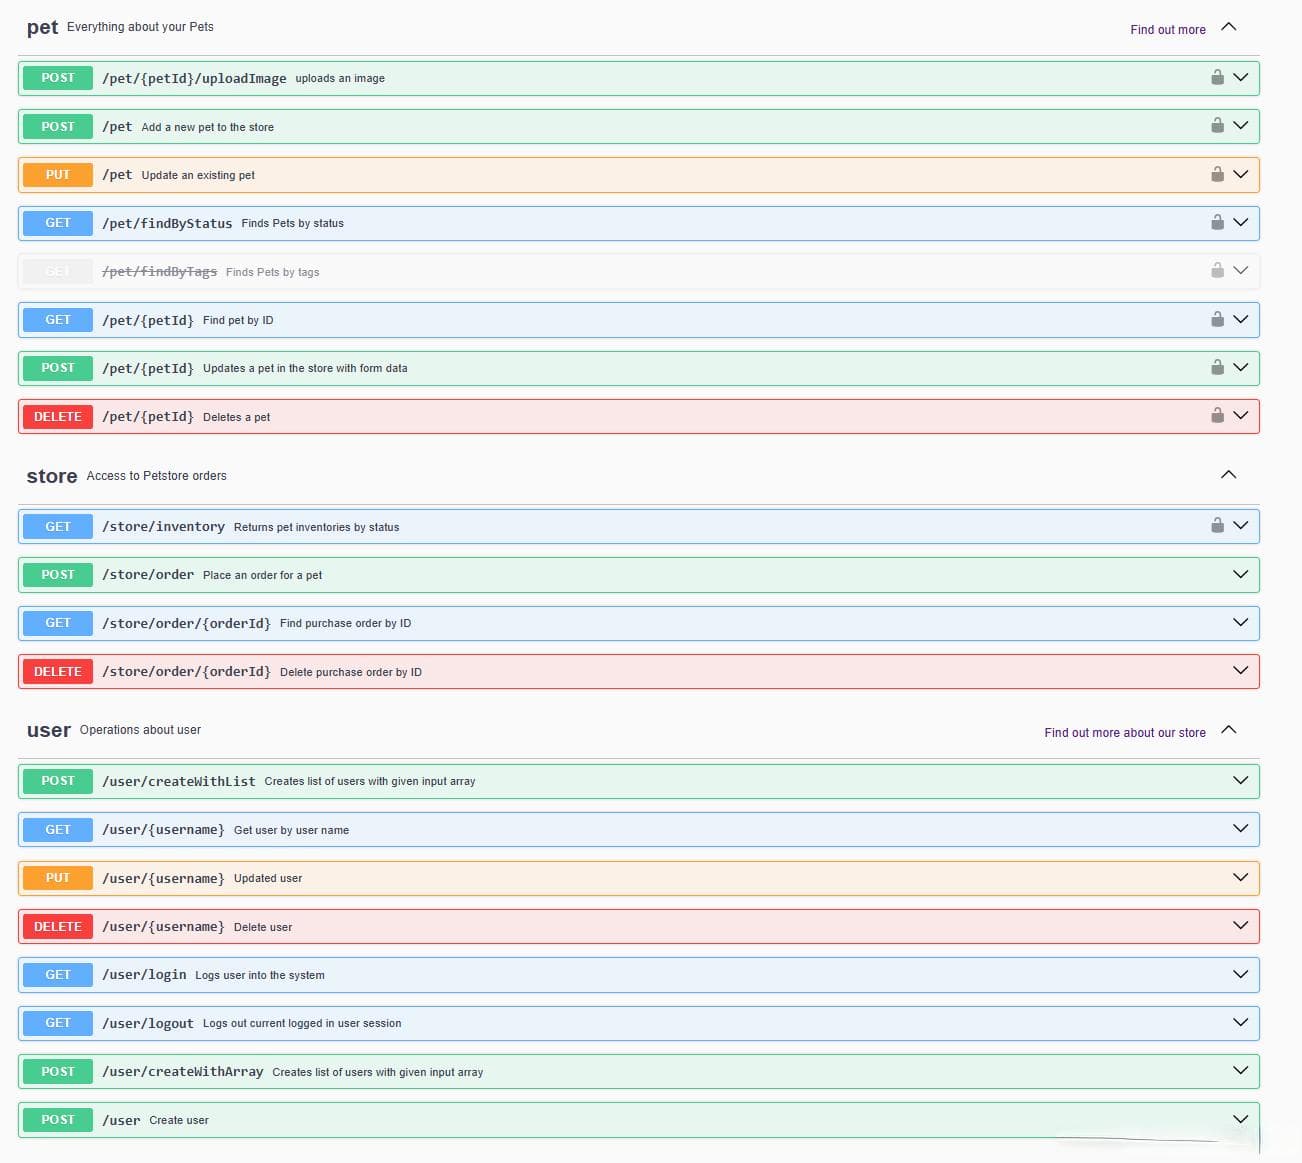Click the lock icon on POST /pet/{petId}/uploadImage
The width and height of the screenshot is (1302, 1163).
coord(1217,77)
